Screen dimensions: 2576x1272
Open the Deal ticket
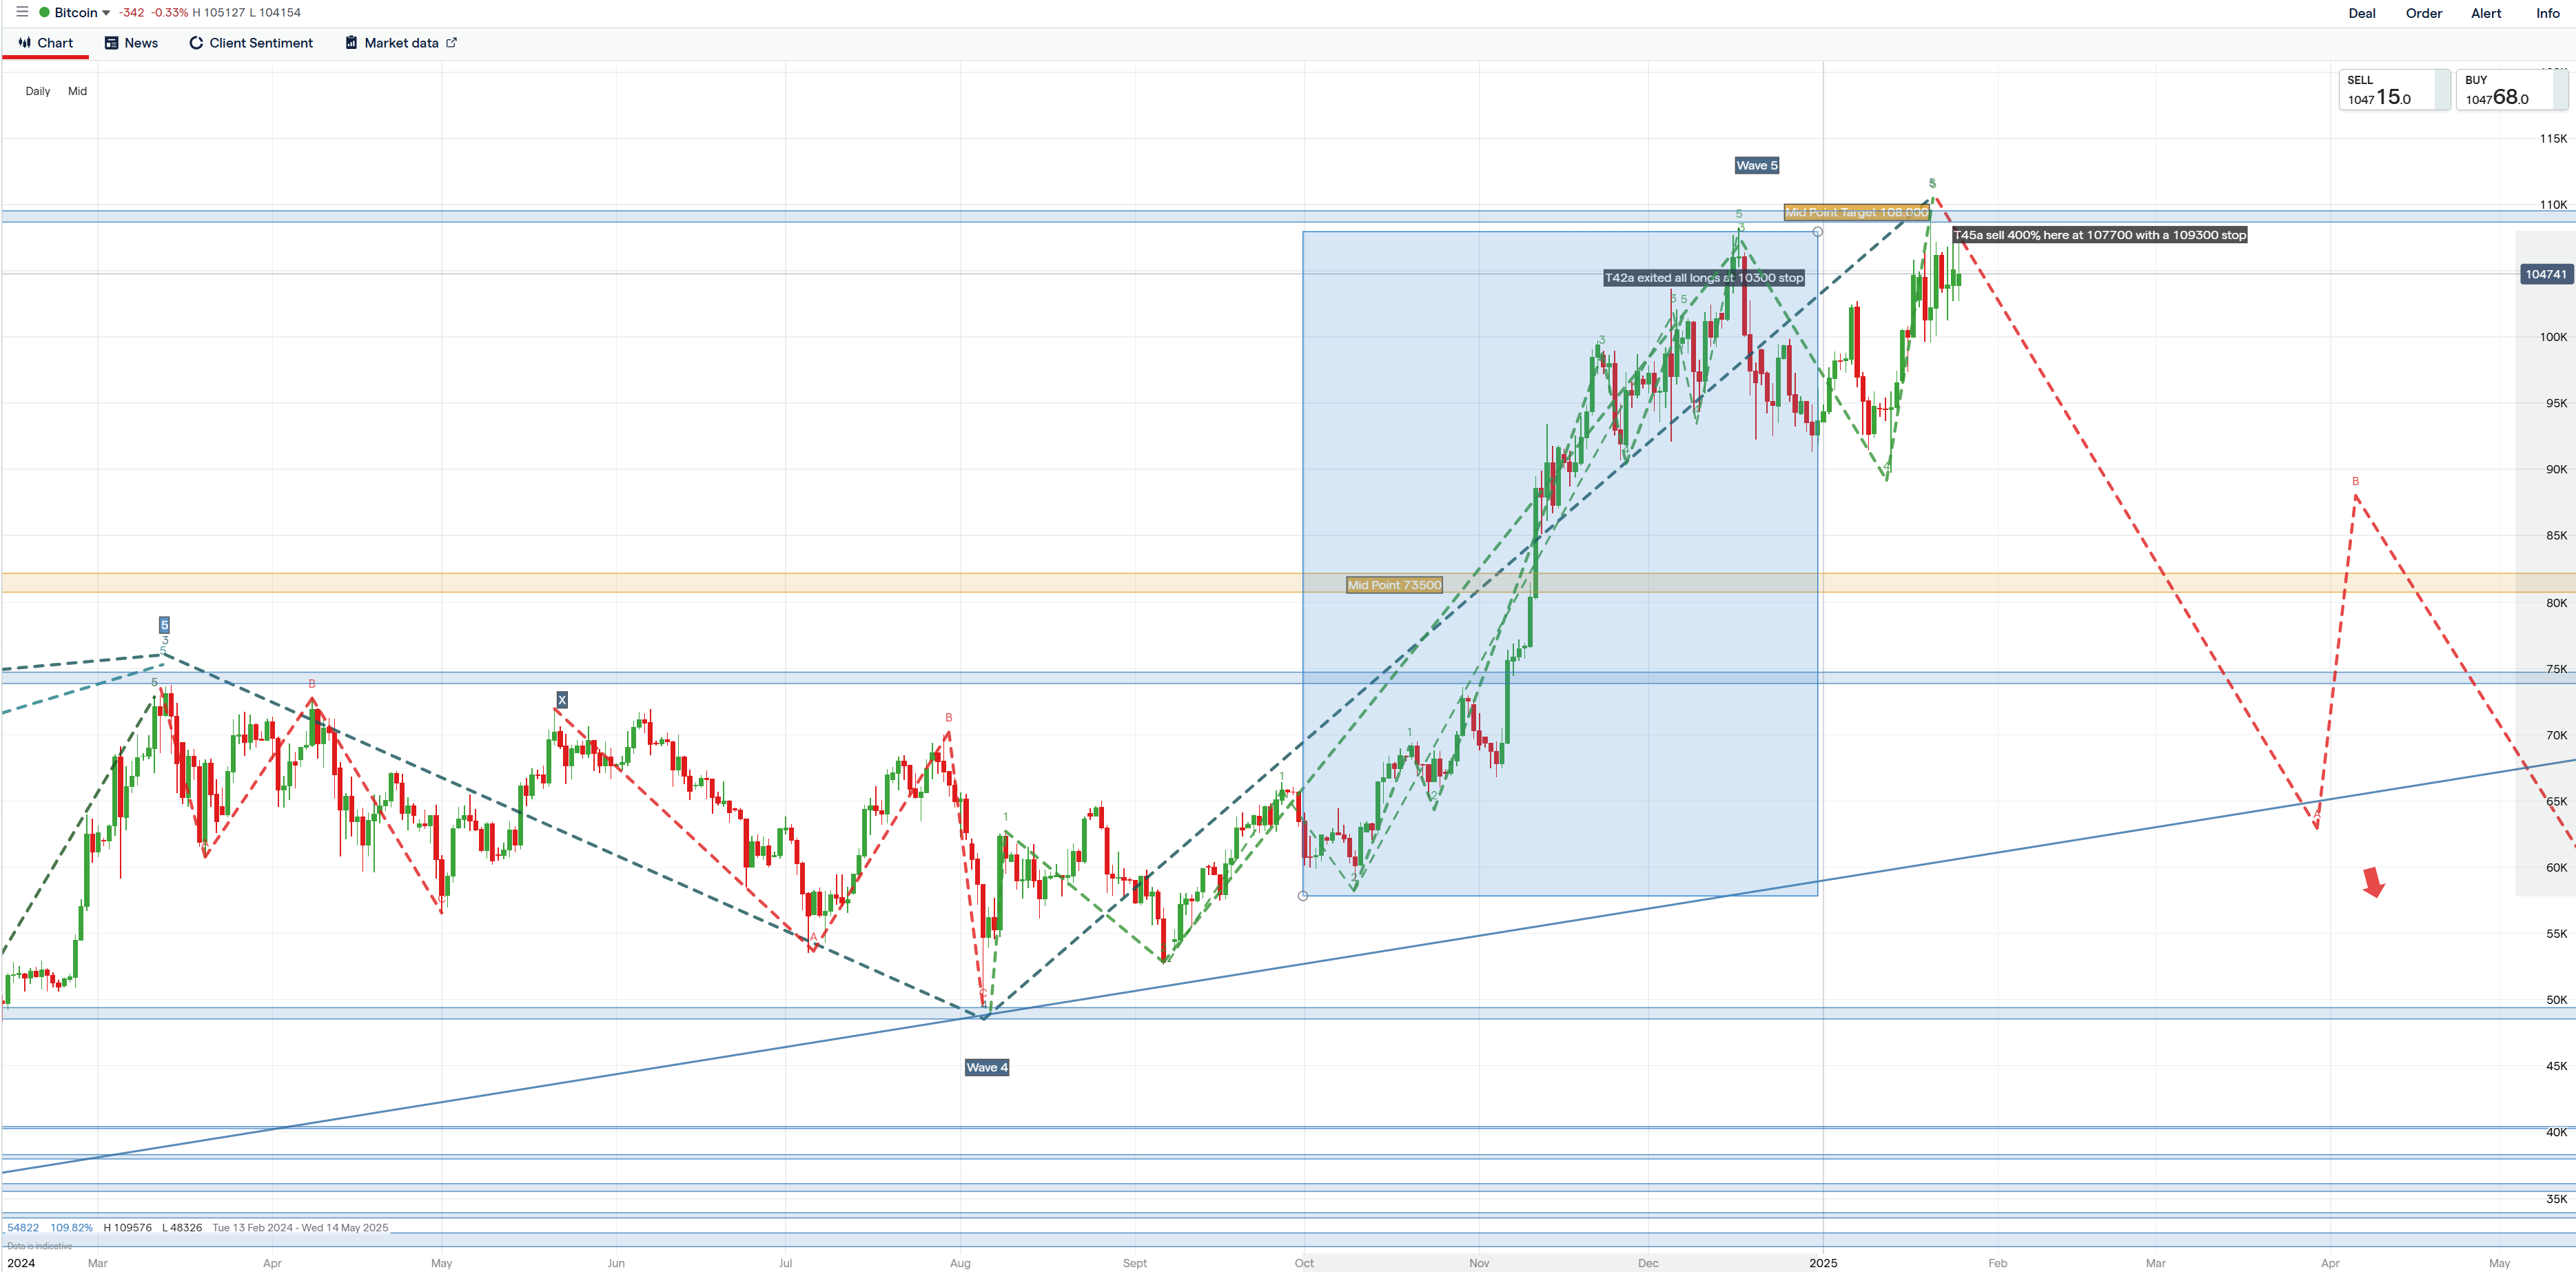[2361, 13]
